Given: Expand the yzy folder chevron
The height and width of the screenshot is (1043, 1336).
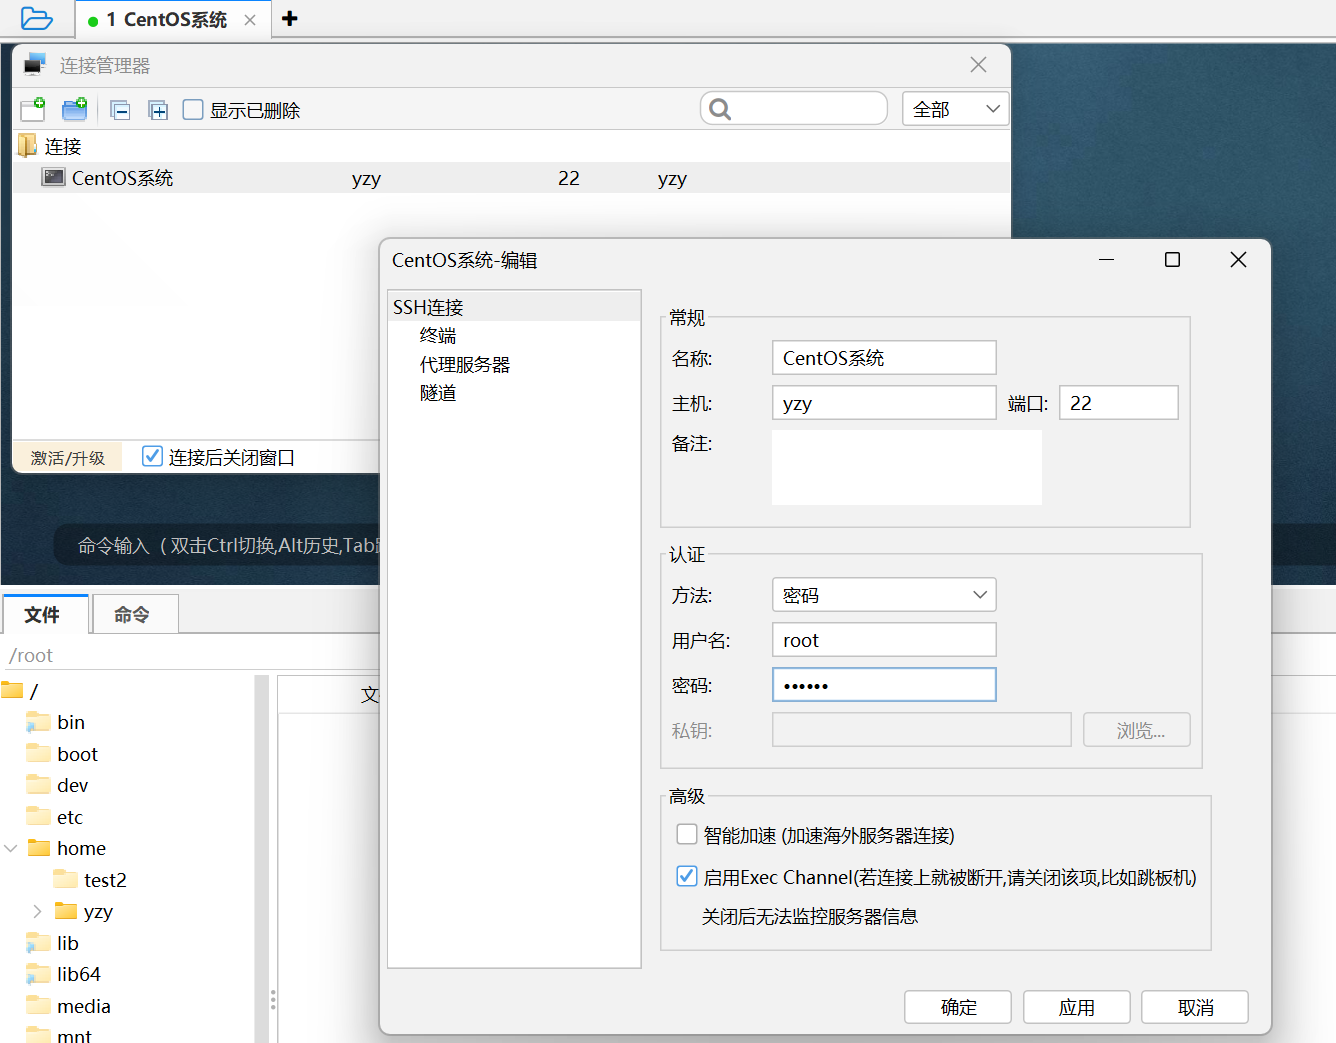Looking at the screenshot, I should point(37,911).
